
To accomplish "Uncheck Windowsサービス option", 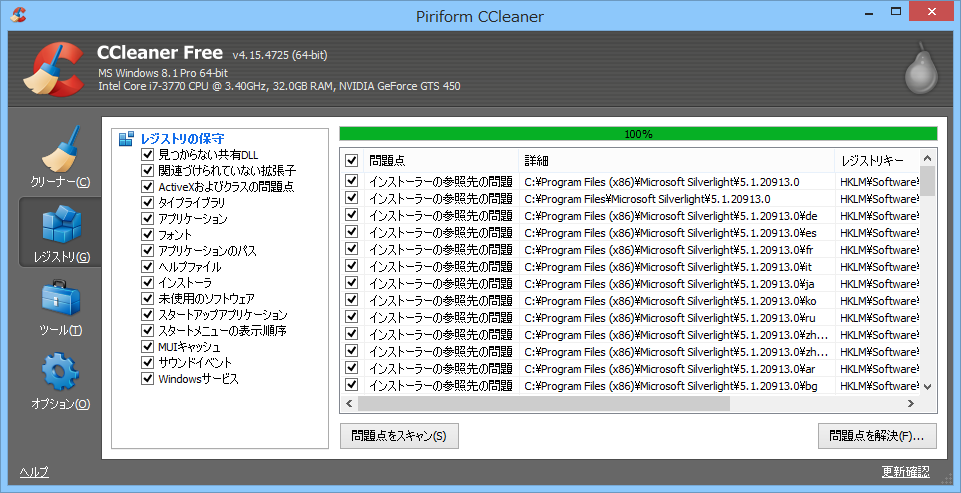I will pos(147,378).
